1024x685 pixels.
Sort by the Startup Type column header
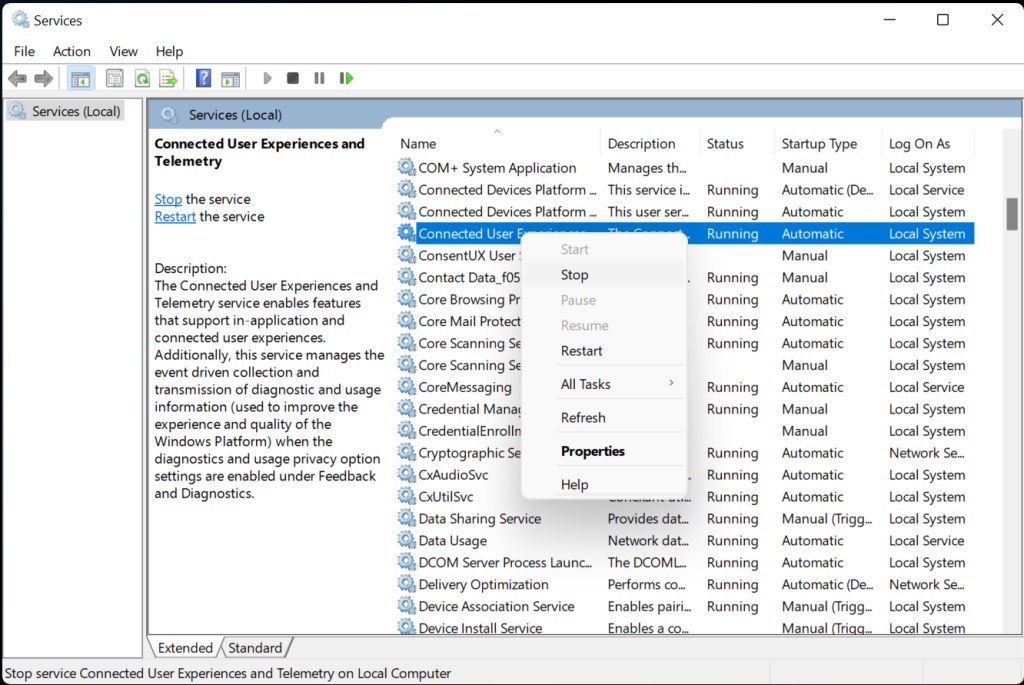[819, 144]
